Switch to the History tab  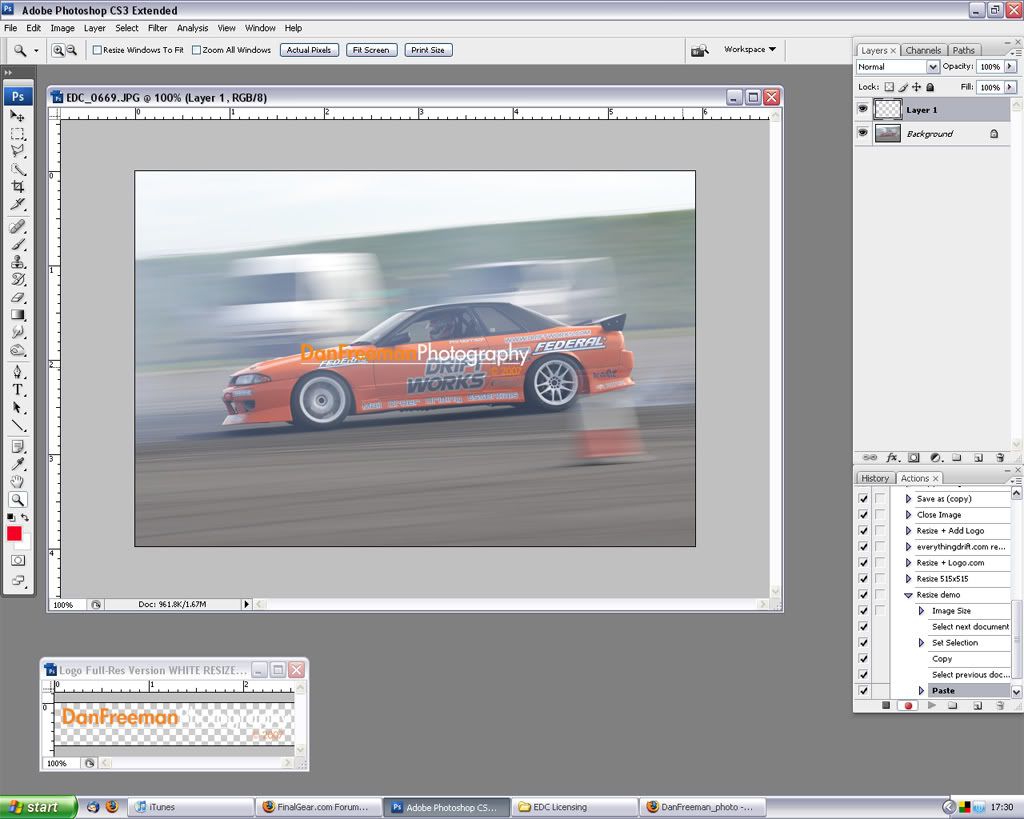pyautogui.click(x=874, y=478)
